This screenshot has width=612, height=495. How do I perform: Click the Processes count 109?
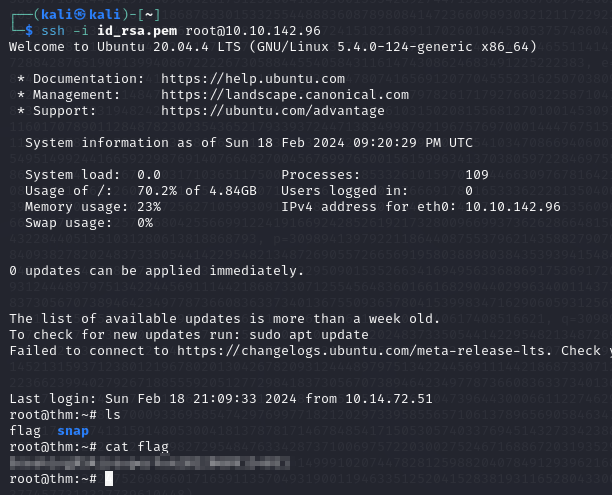coord(477,175)
